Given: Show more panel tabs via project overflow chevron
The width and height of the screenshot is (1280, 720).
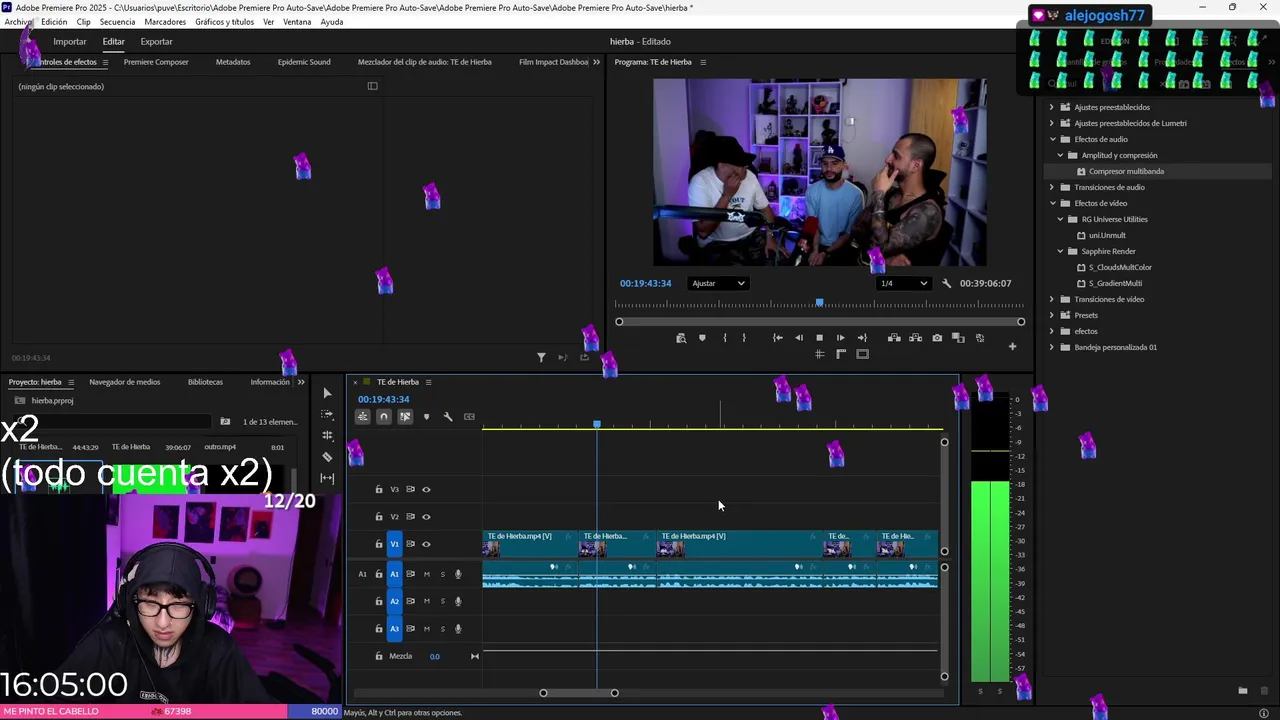Looking at the screenshot, I should pos(301,382).
